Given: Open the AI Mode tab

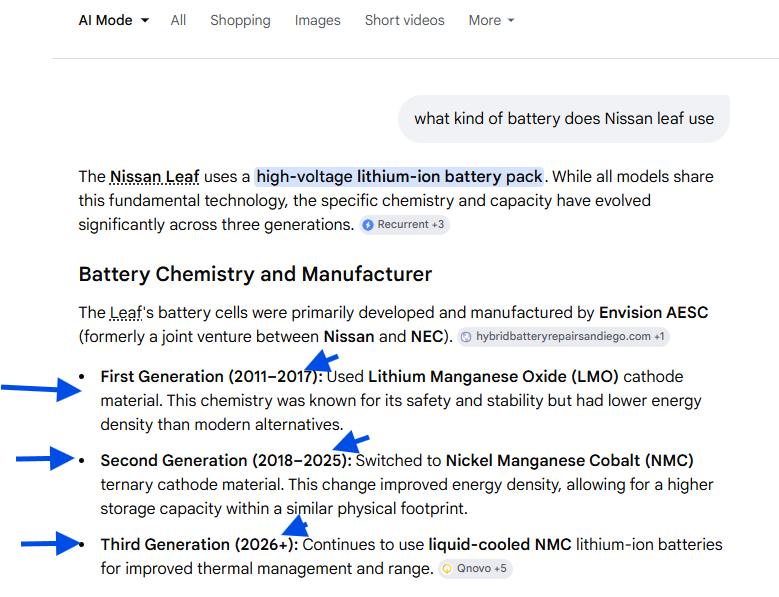Looking at the screenshot, I should click(x=105, y=20).
